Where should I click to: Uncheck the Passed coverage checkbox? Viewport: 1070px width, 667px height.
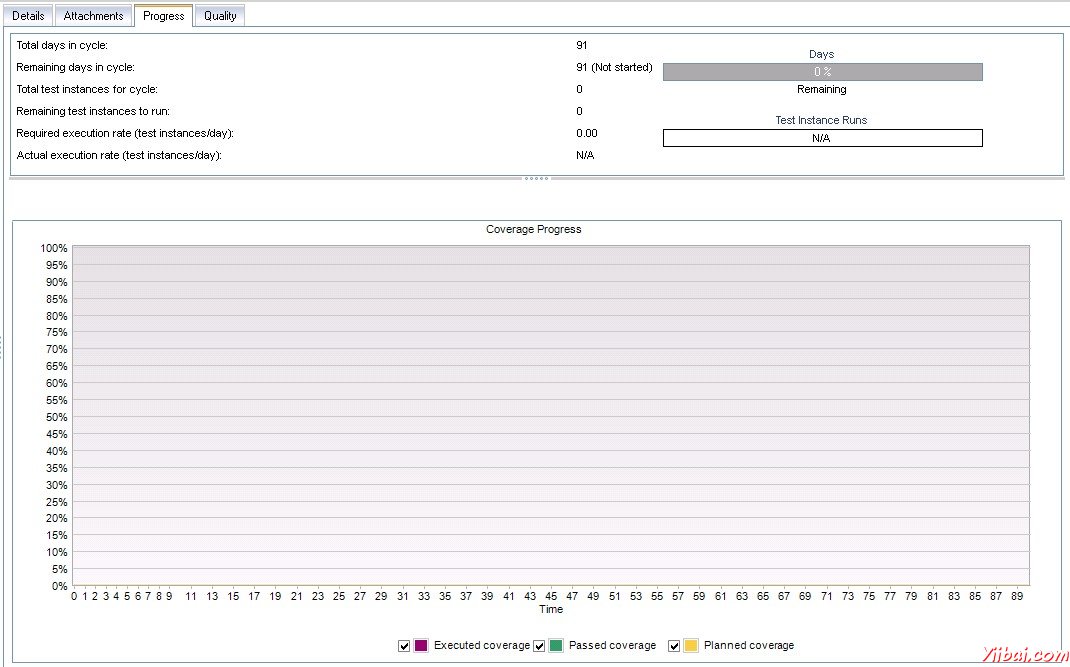tap(540, 646)
